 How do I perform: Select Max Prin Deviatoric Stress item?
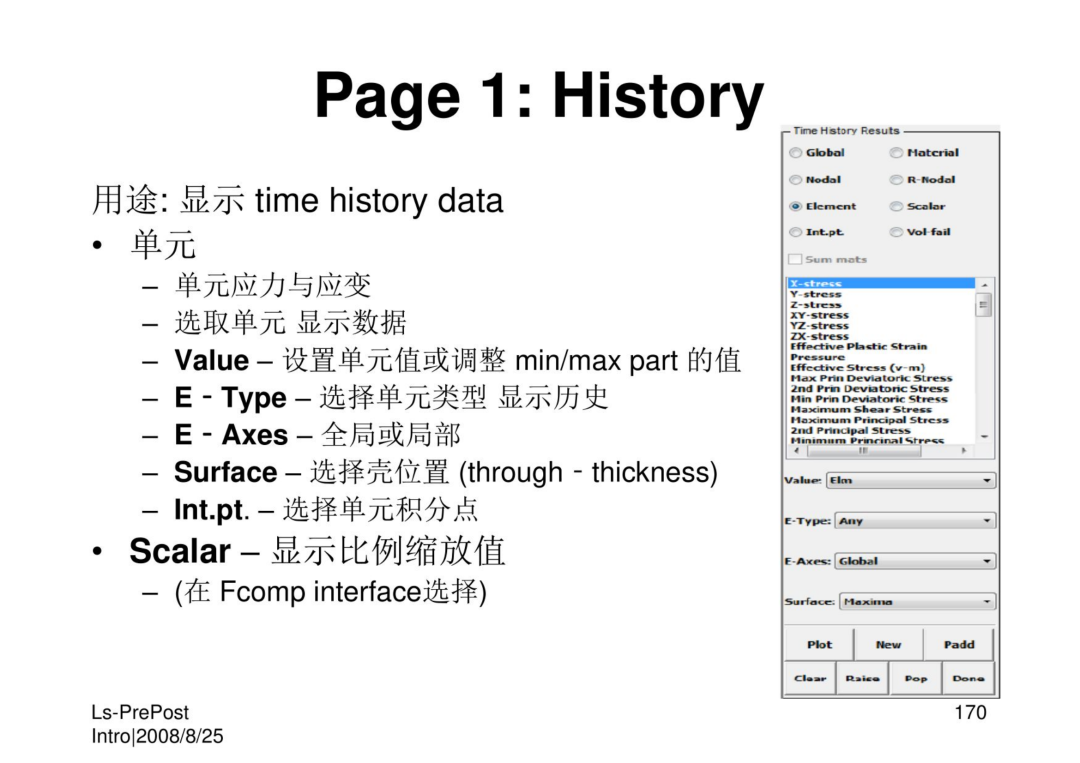[x=882, y=378]
